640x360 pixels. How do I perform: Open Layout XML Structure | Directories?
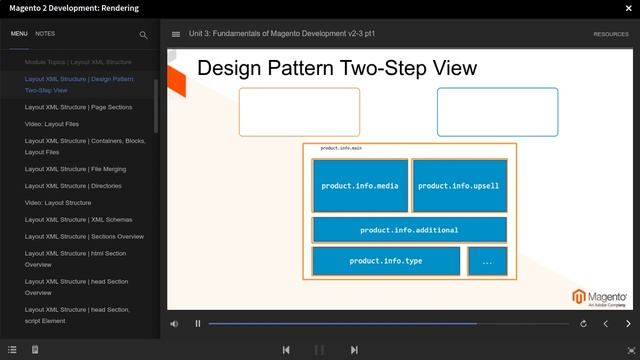[x=73, y=186]
